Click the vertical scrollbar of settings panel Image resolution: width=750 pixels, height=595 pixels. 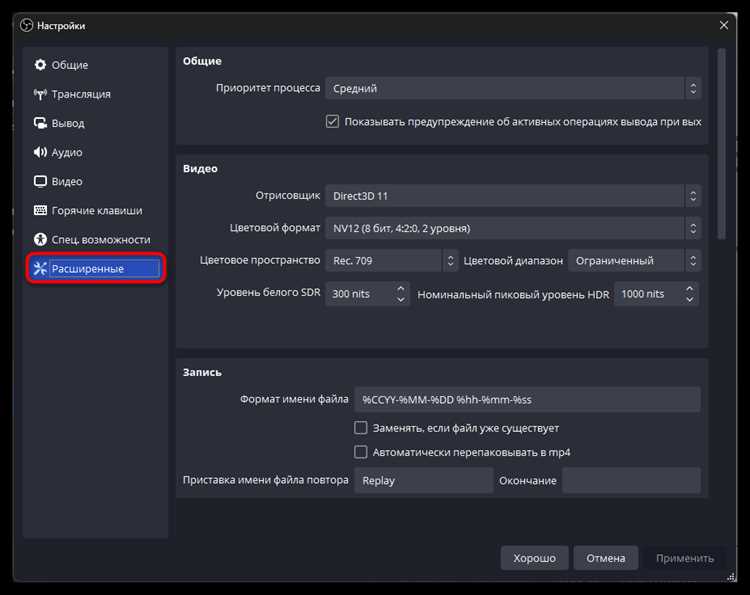point(721,143)
